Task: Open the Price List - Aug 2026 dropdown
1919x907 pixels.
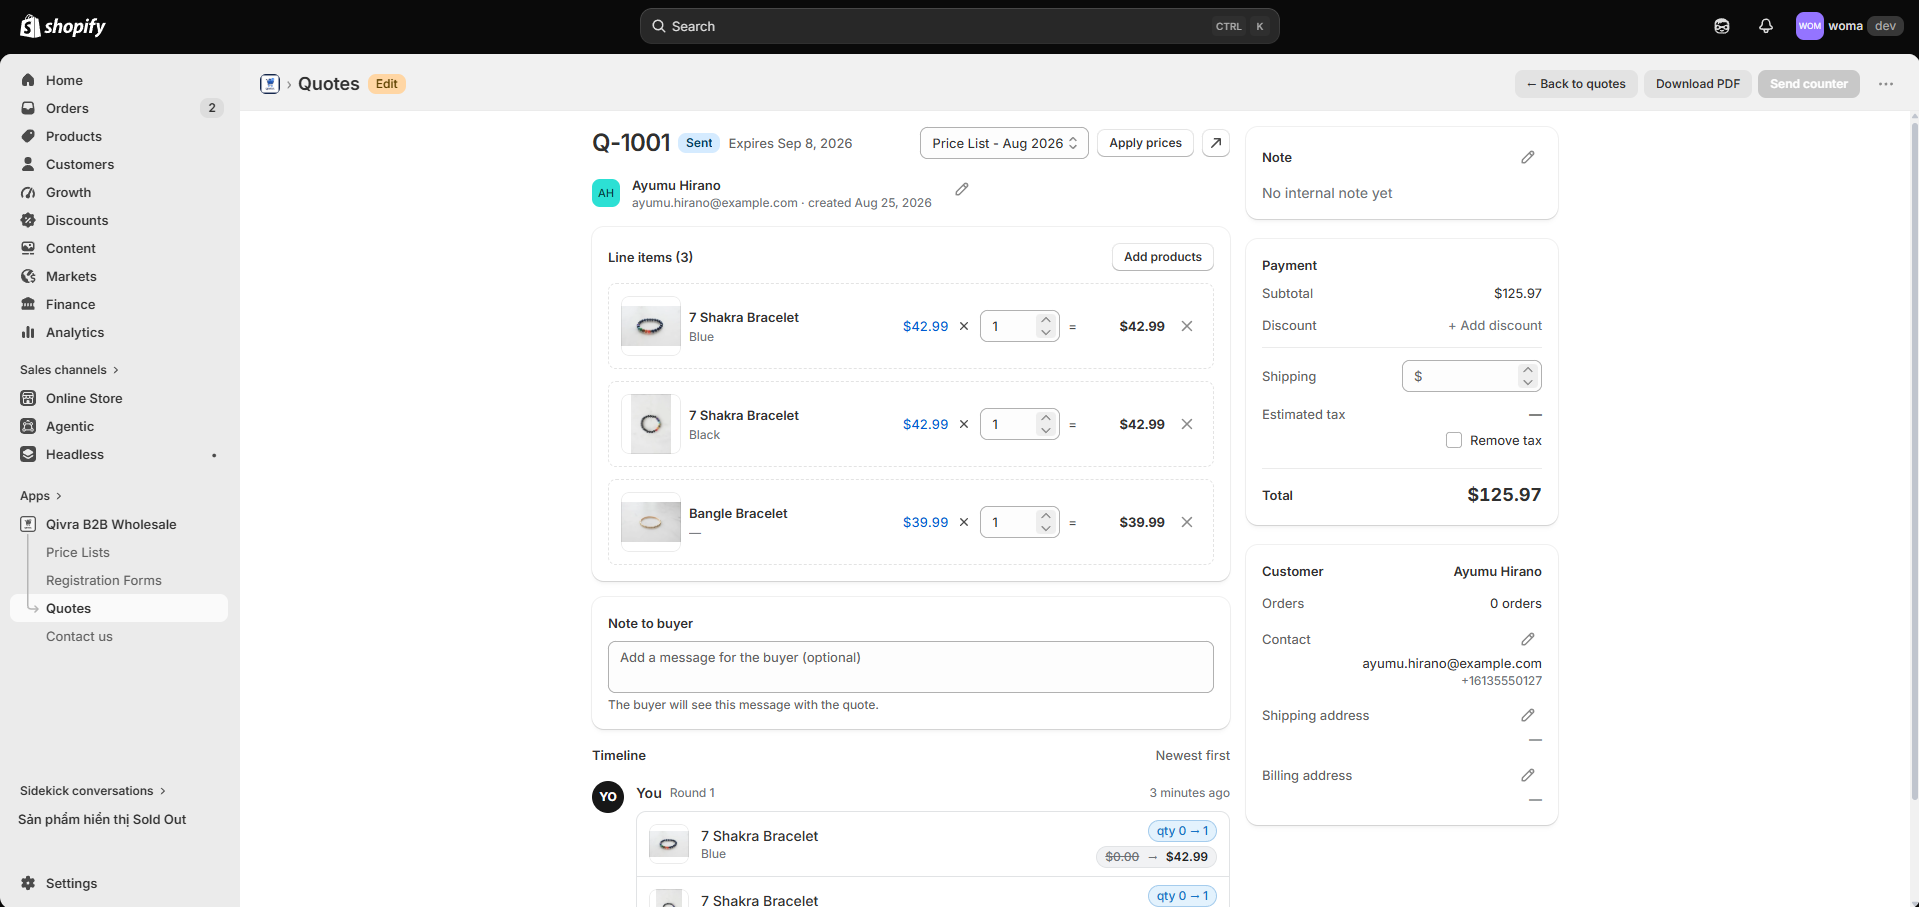Action: (1004, 143)
